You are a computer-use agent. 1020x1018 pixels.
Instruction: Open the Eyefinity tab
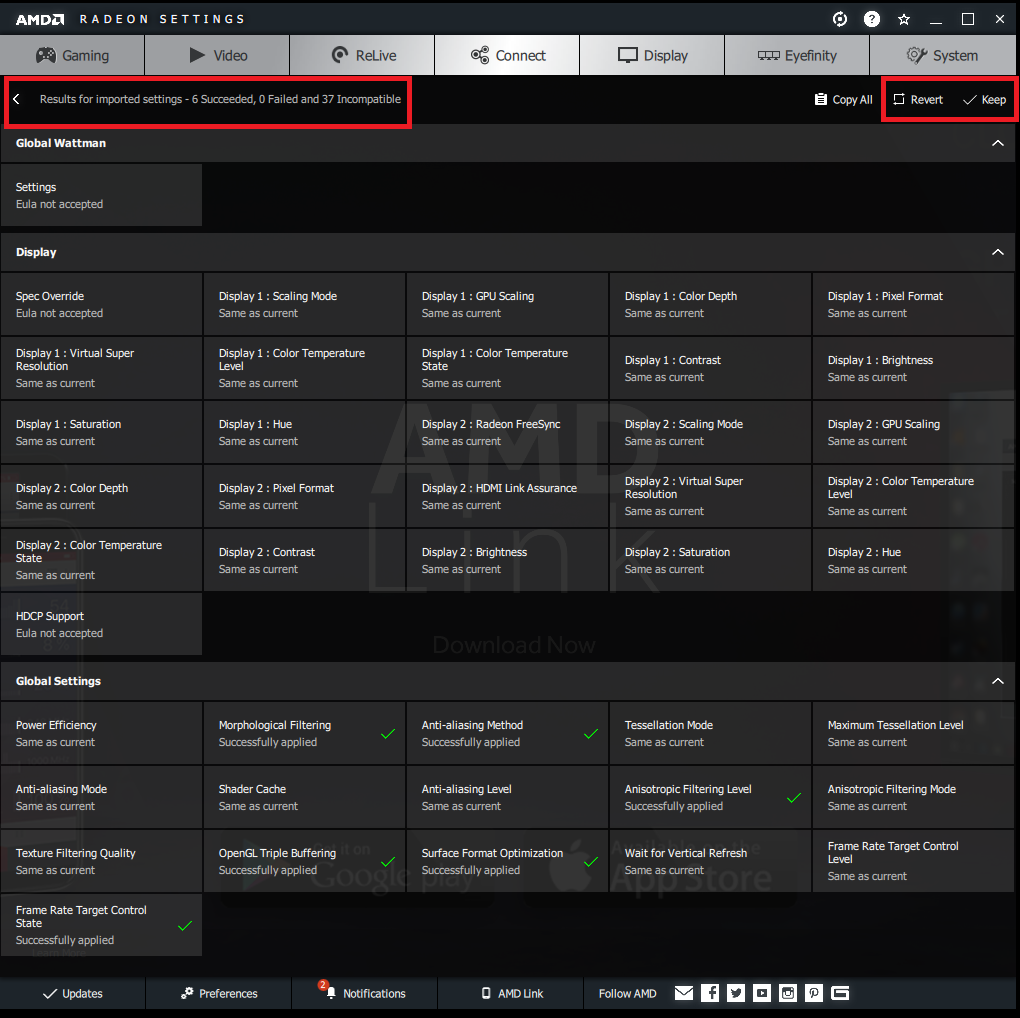tap(797, 55)
